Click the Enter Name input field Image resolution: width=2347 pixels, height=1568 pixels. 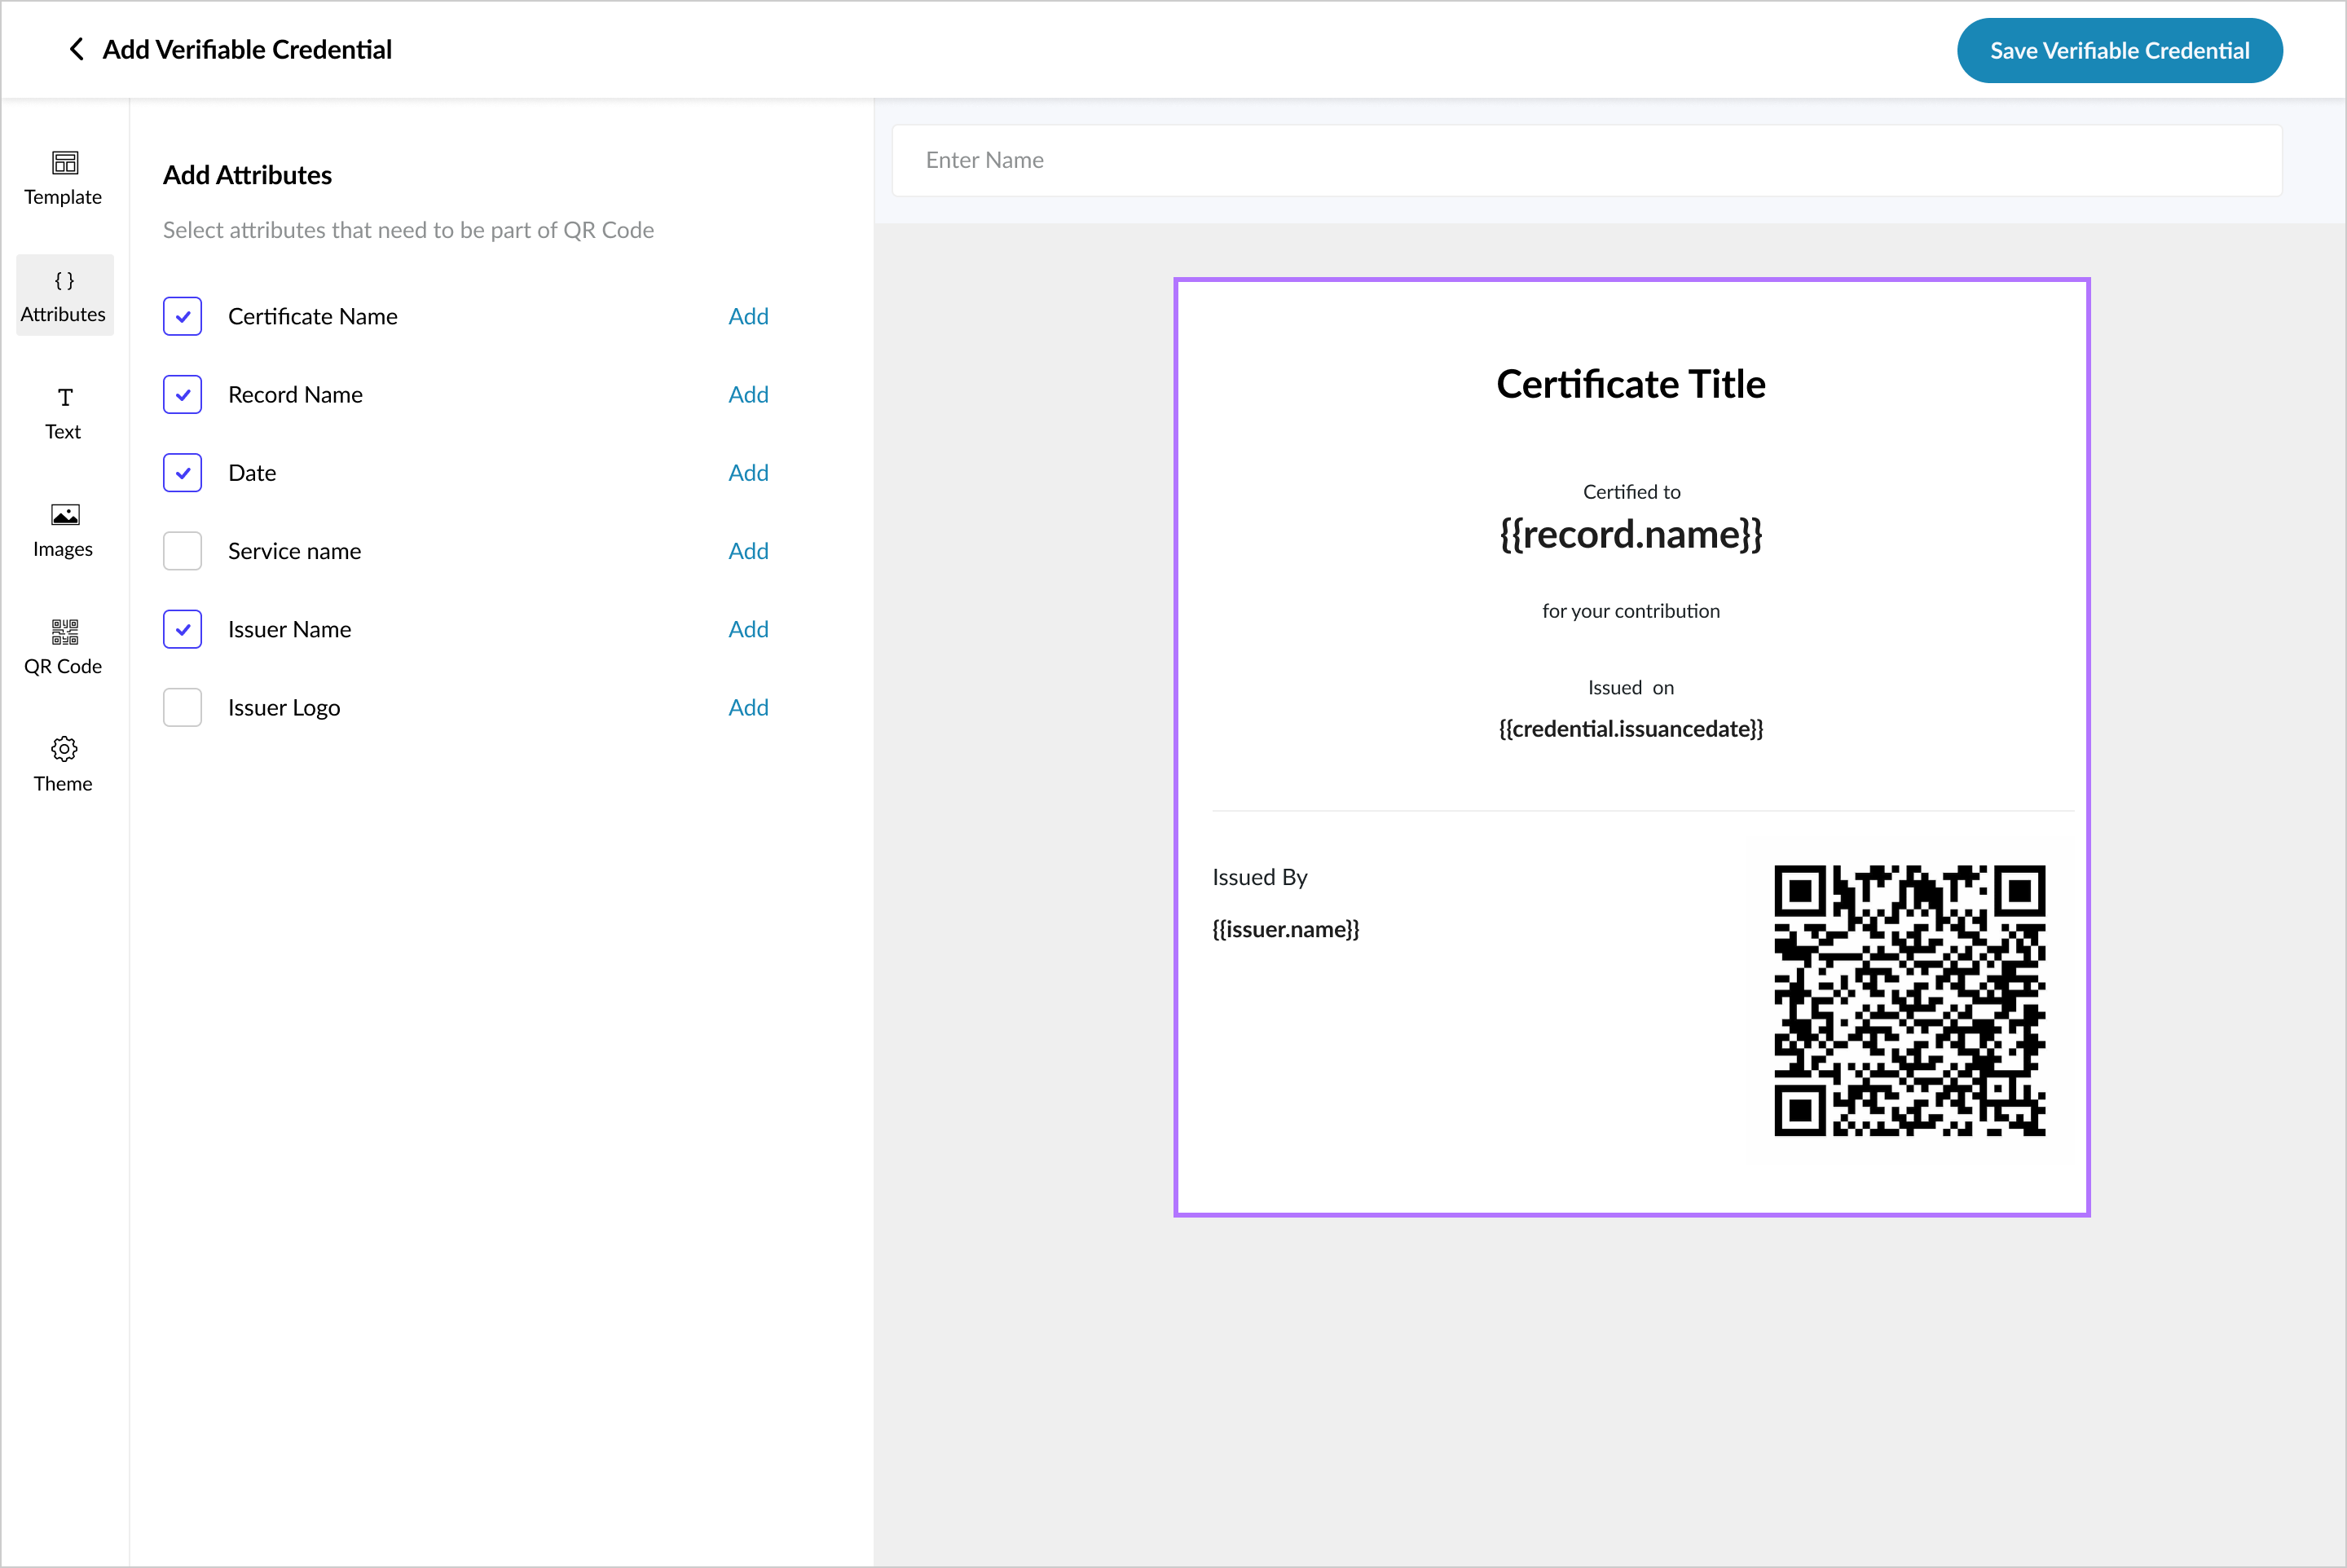coord(1586,160)
